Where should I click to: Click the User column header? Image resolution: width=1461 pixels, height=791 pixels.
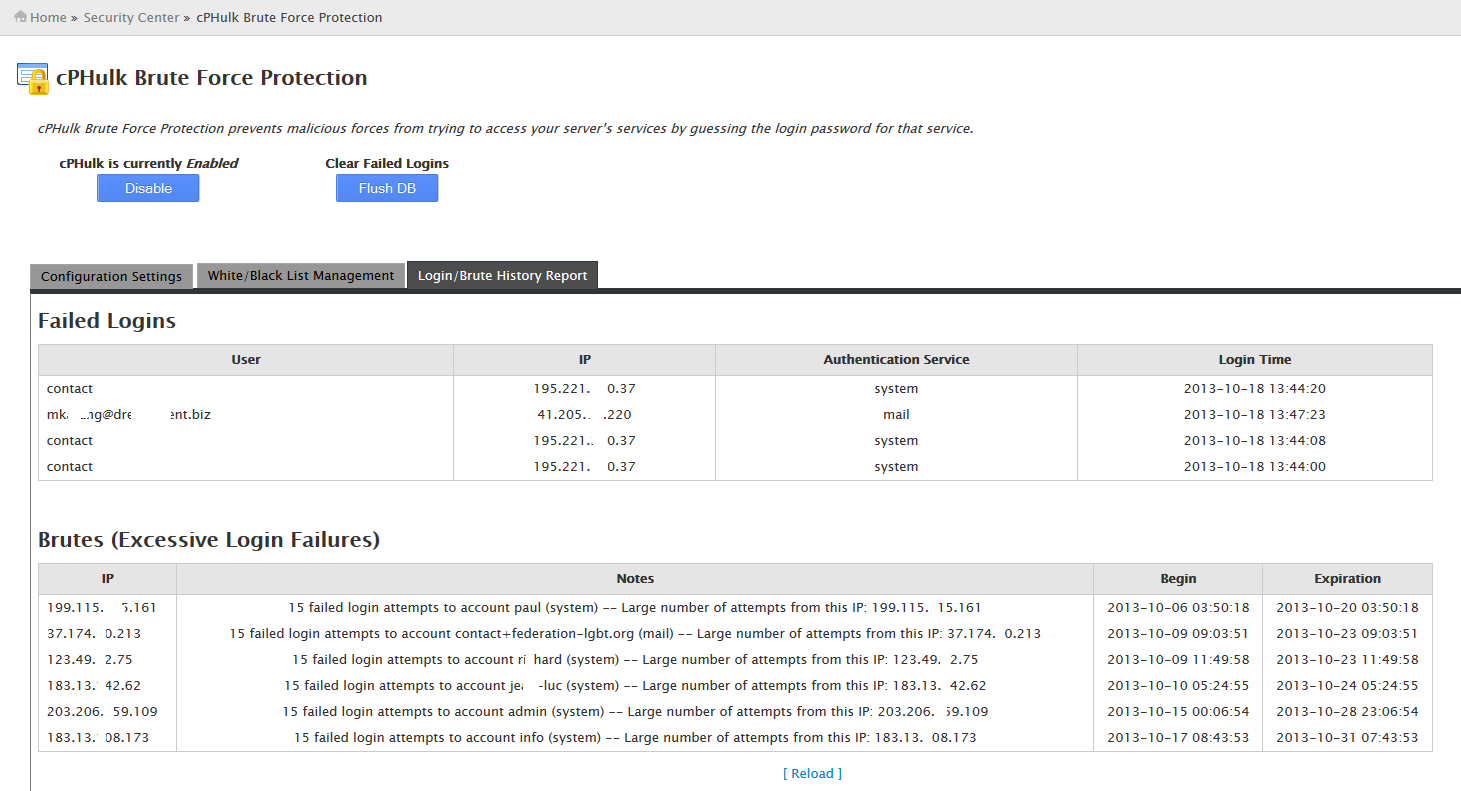click(x=246, y=360)
